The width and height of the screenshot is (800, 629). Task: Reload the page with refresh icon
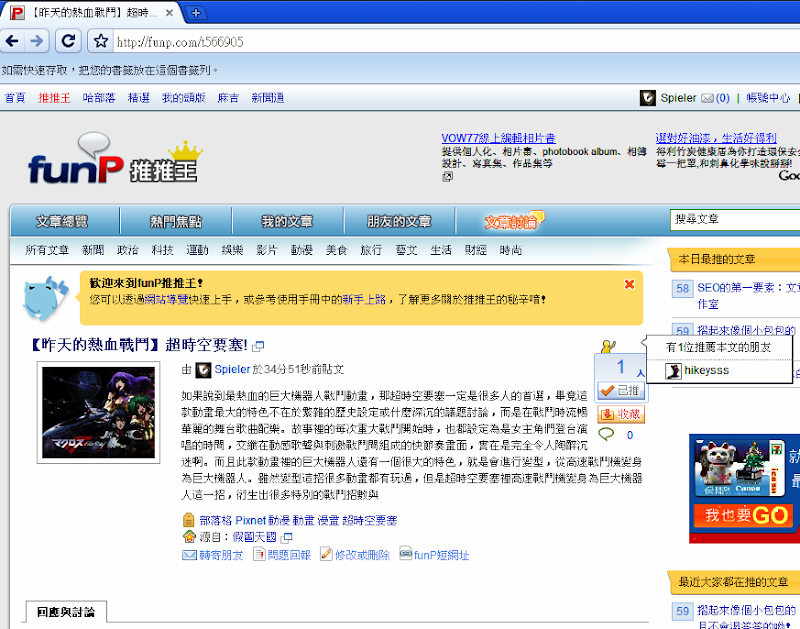coord(68,41)
